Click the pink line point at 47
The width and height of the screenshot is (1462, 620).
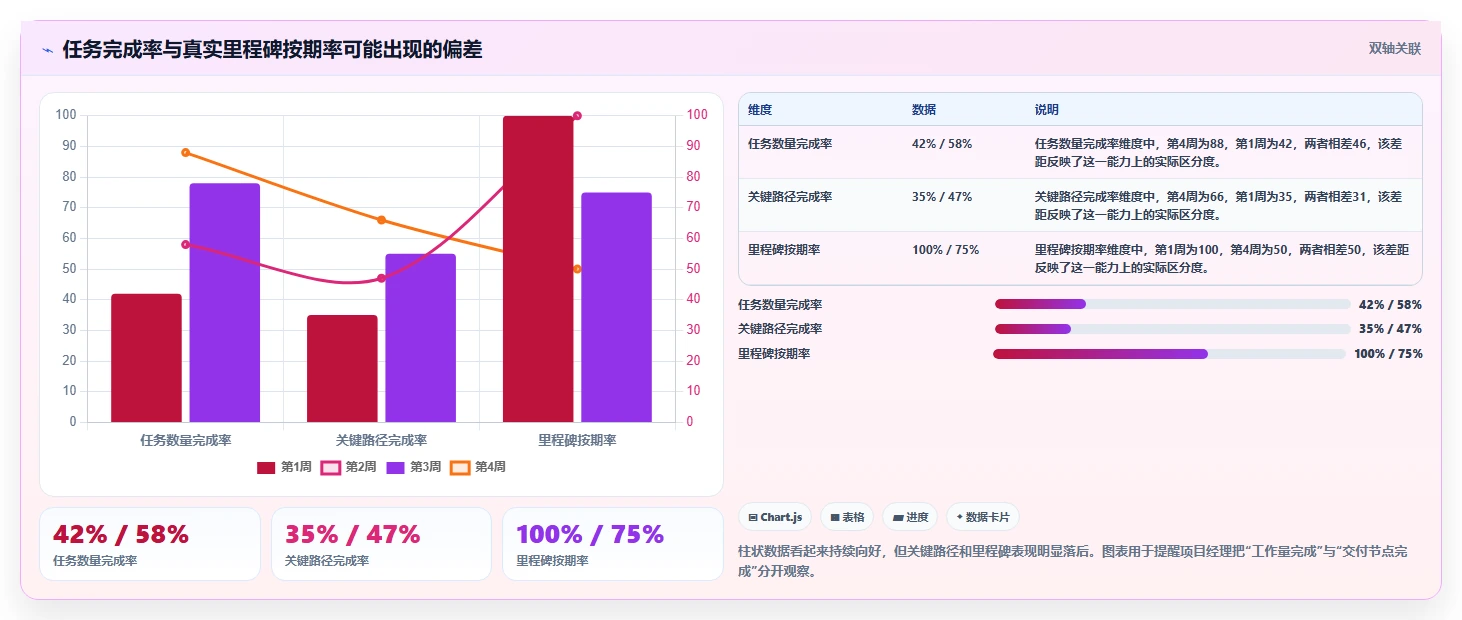pyautogui.click(x=381, y=278)
